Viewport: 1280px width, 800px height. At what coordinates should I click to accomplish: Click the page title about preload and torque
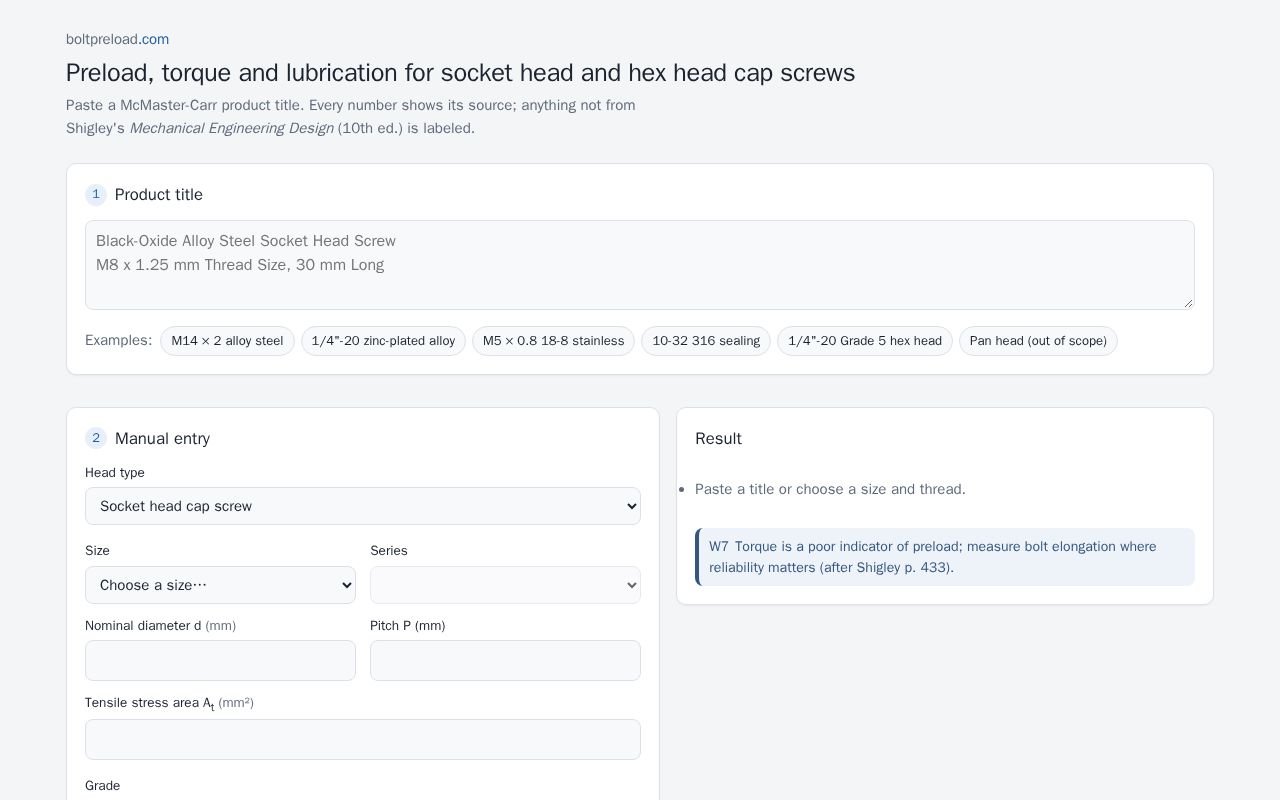[x=460, y=73]
